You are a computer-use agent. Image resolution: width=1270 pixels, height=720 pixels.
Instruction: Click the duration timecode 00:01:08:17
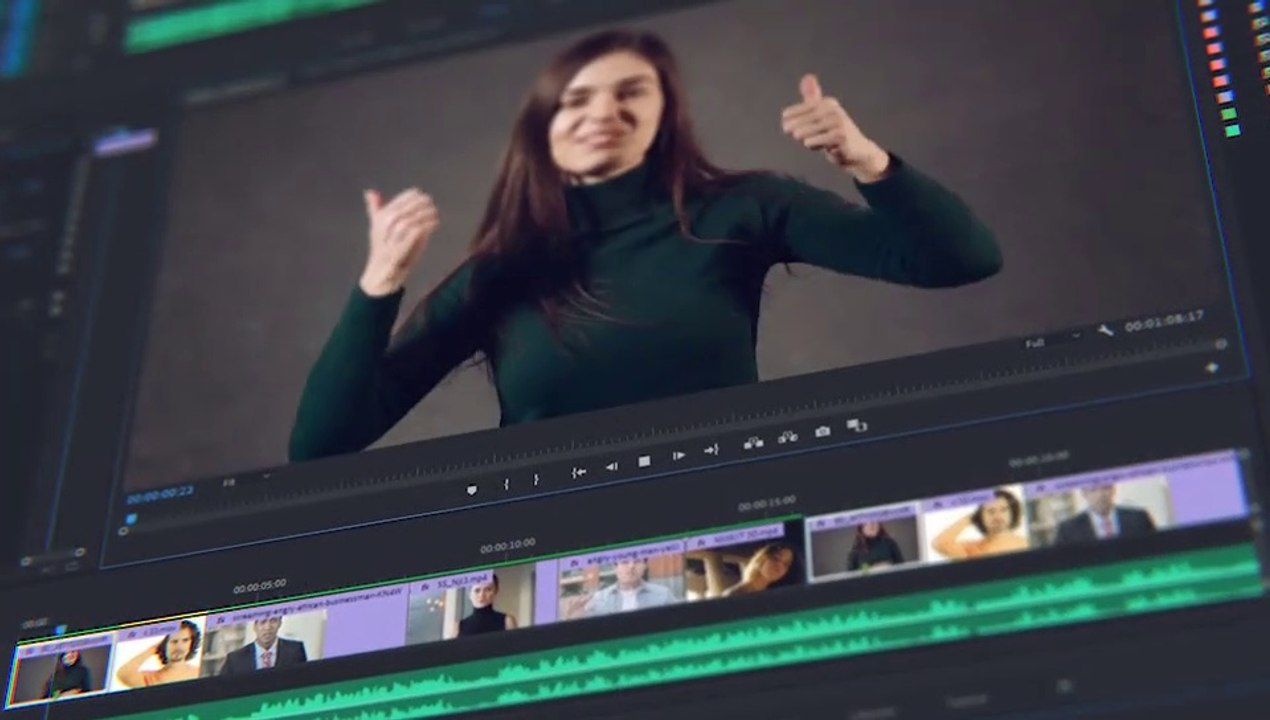point(1164,322)
